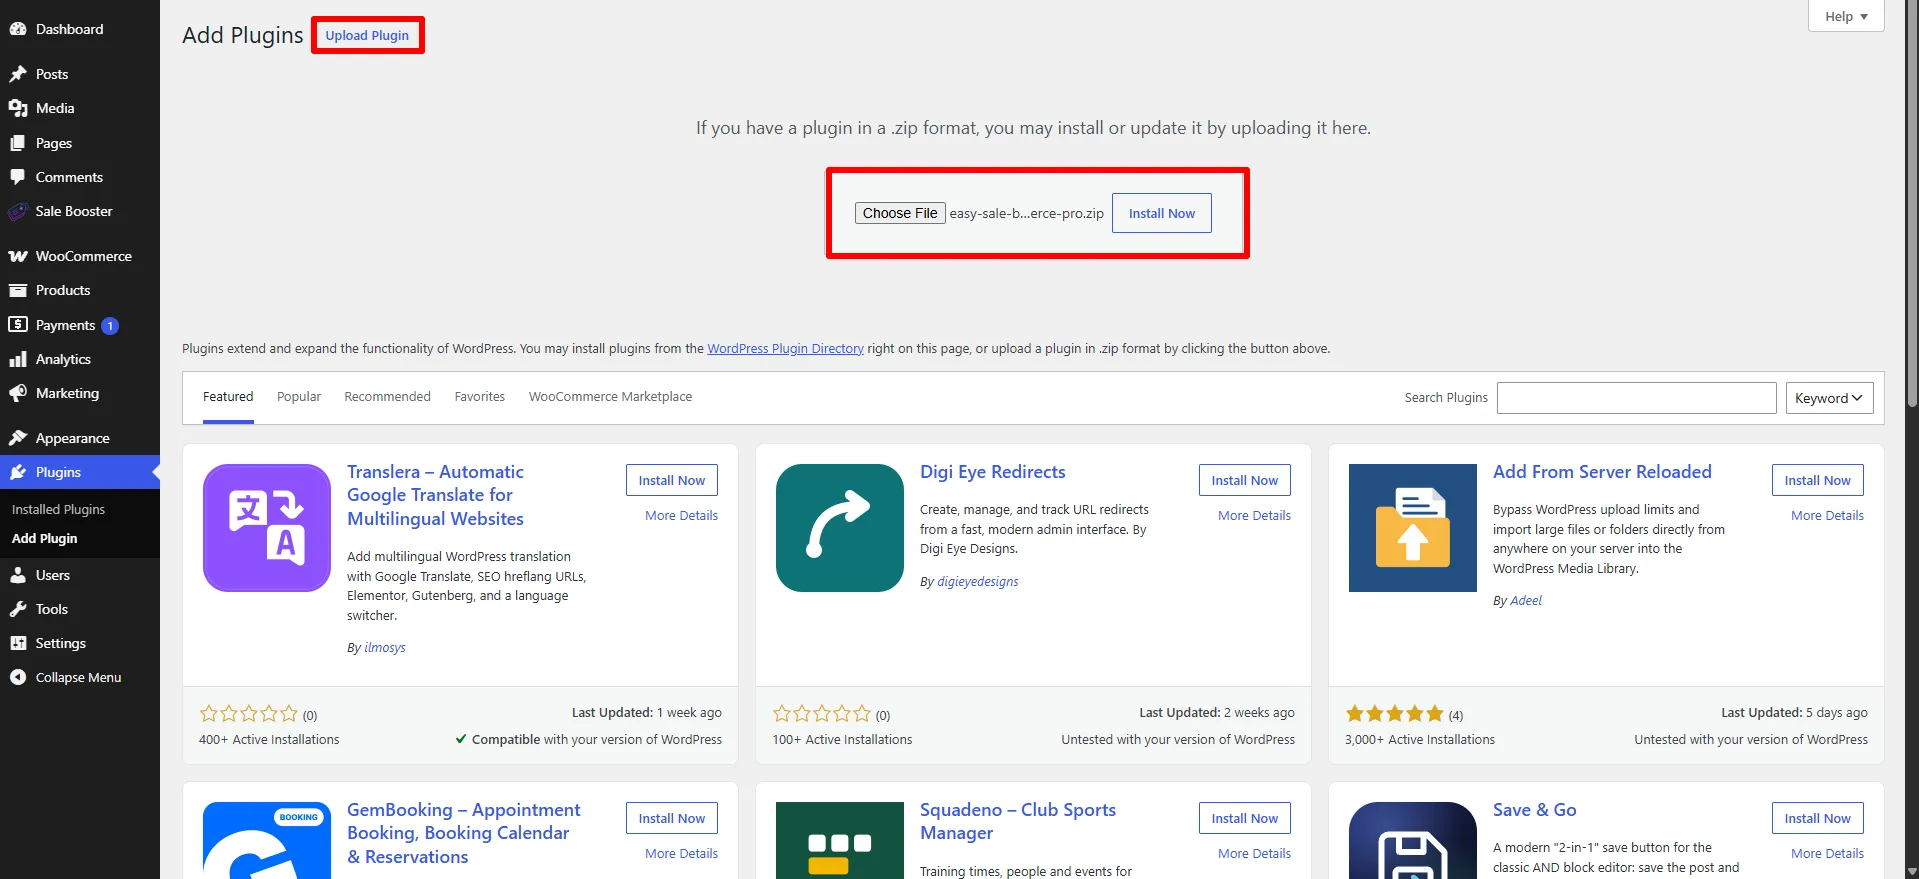Open author link ilmosys
Image resolution: width=1919 pixels, height=879 pixels.
coord(385,648)
